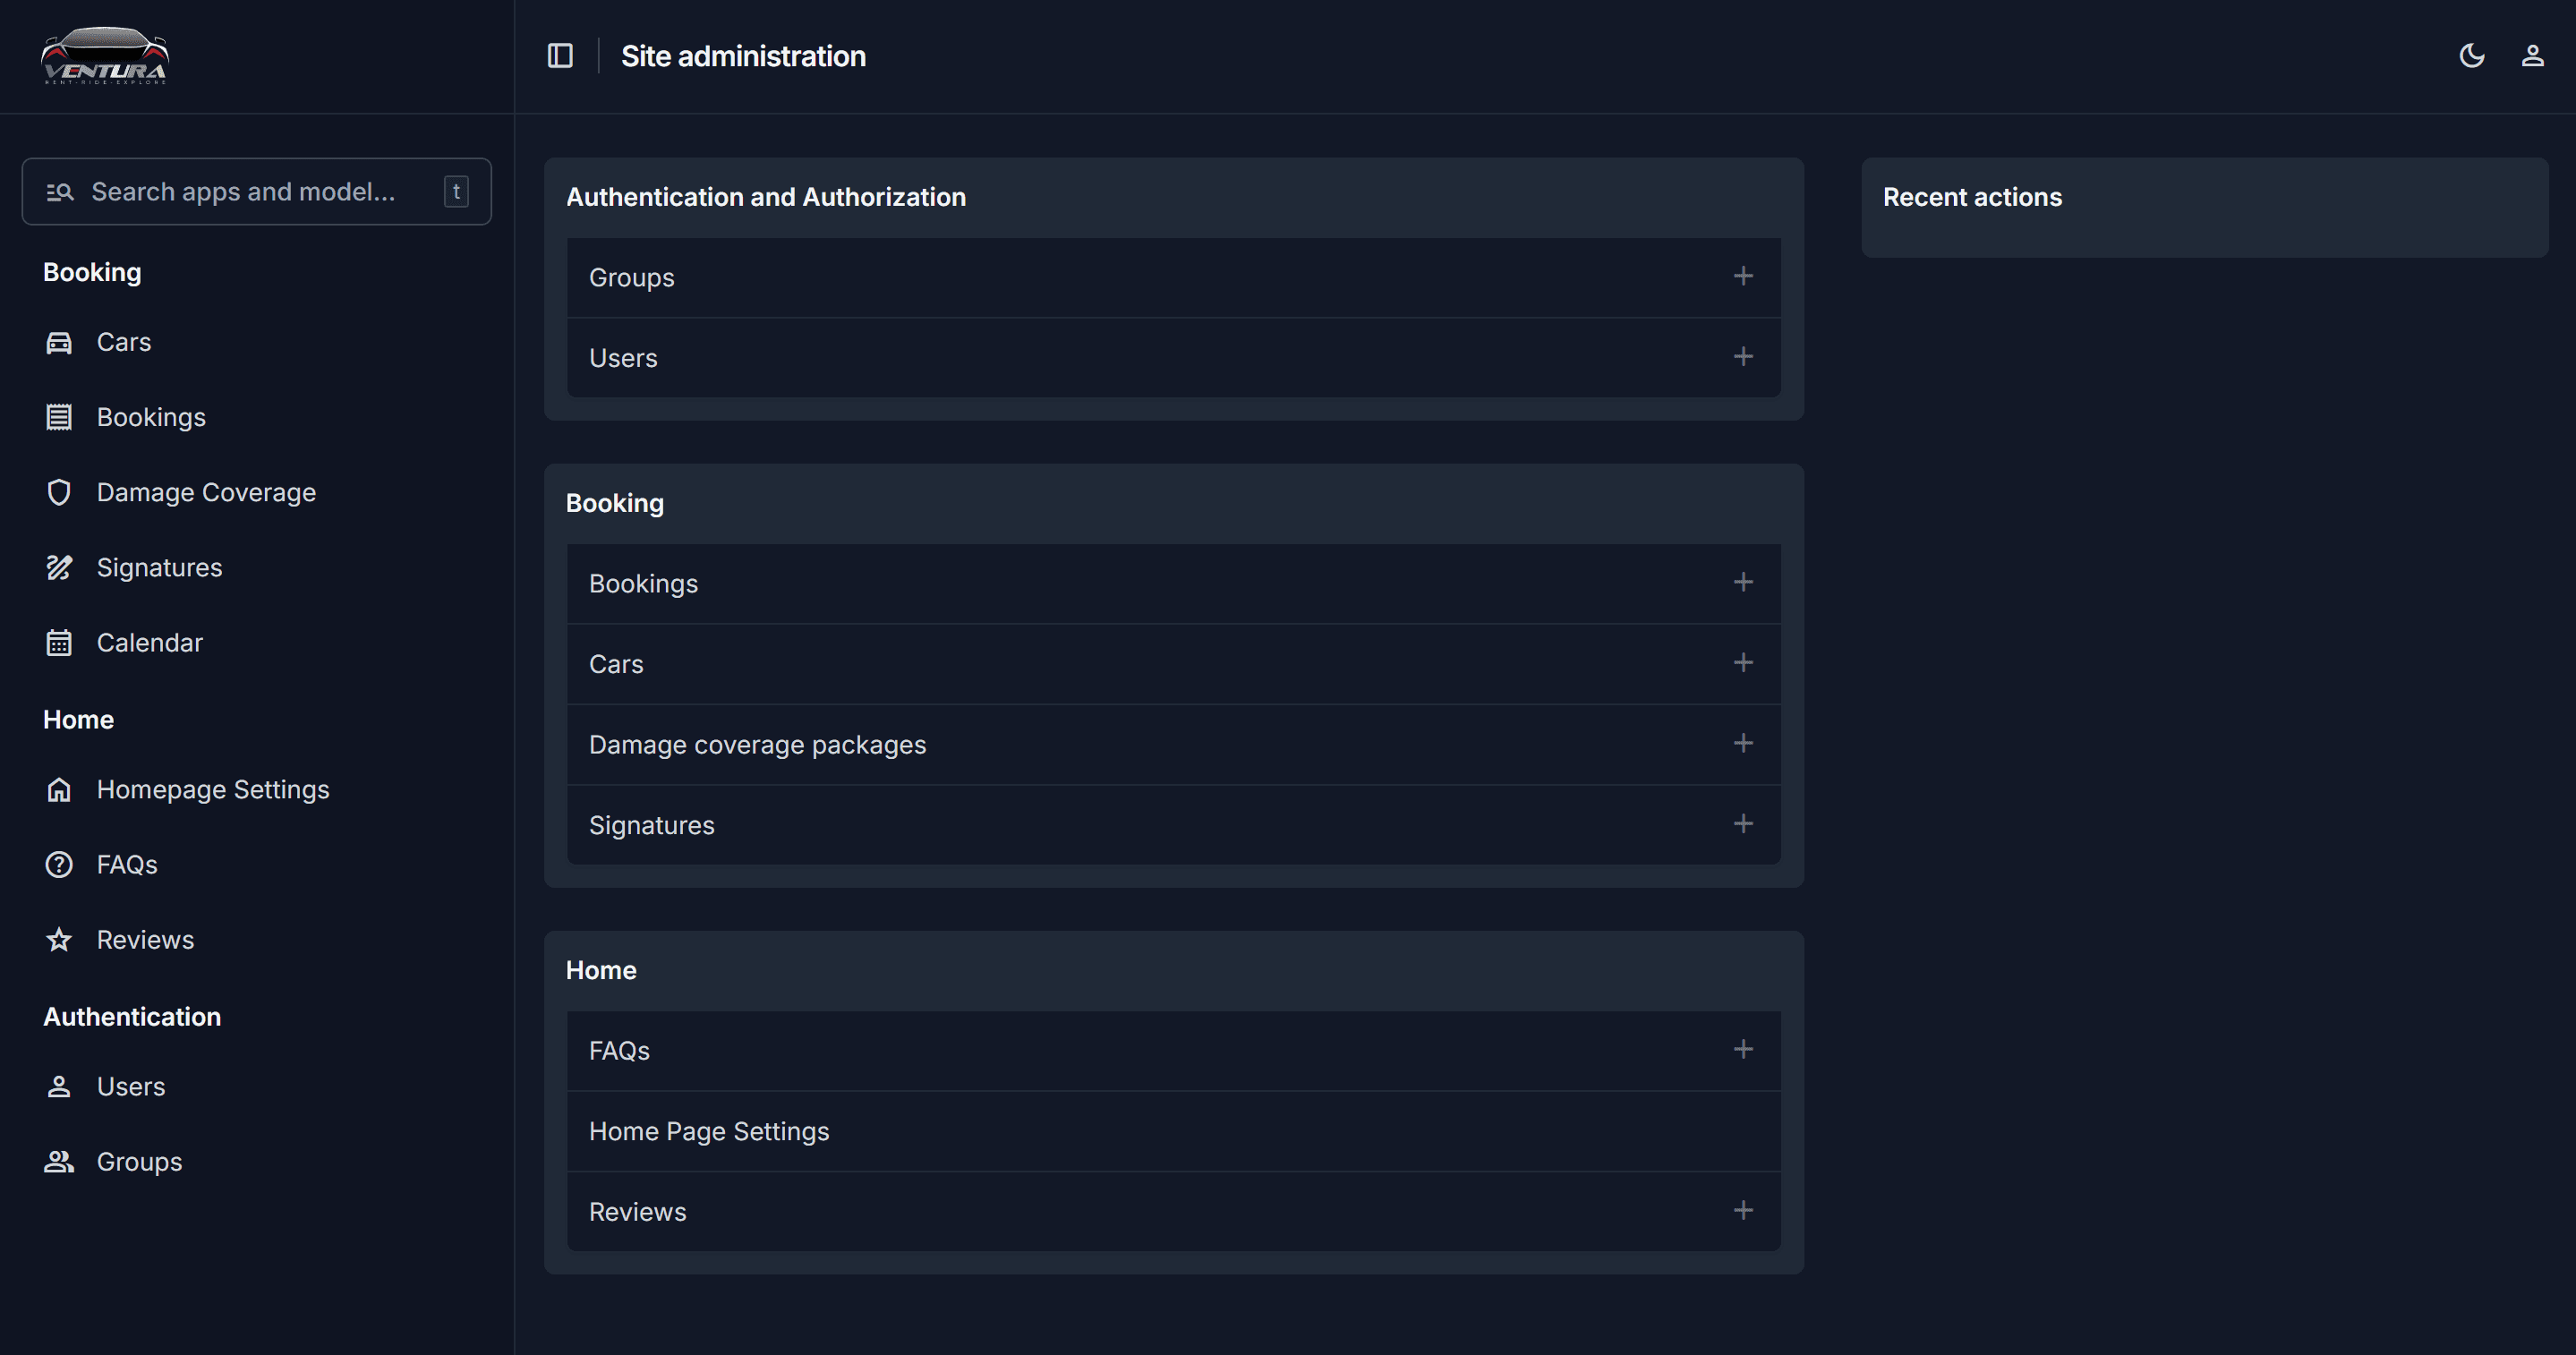Open the Users link in main panel
This screenshot has width=2576, height=1355.
(x=623, y=358)
